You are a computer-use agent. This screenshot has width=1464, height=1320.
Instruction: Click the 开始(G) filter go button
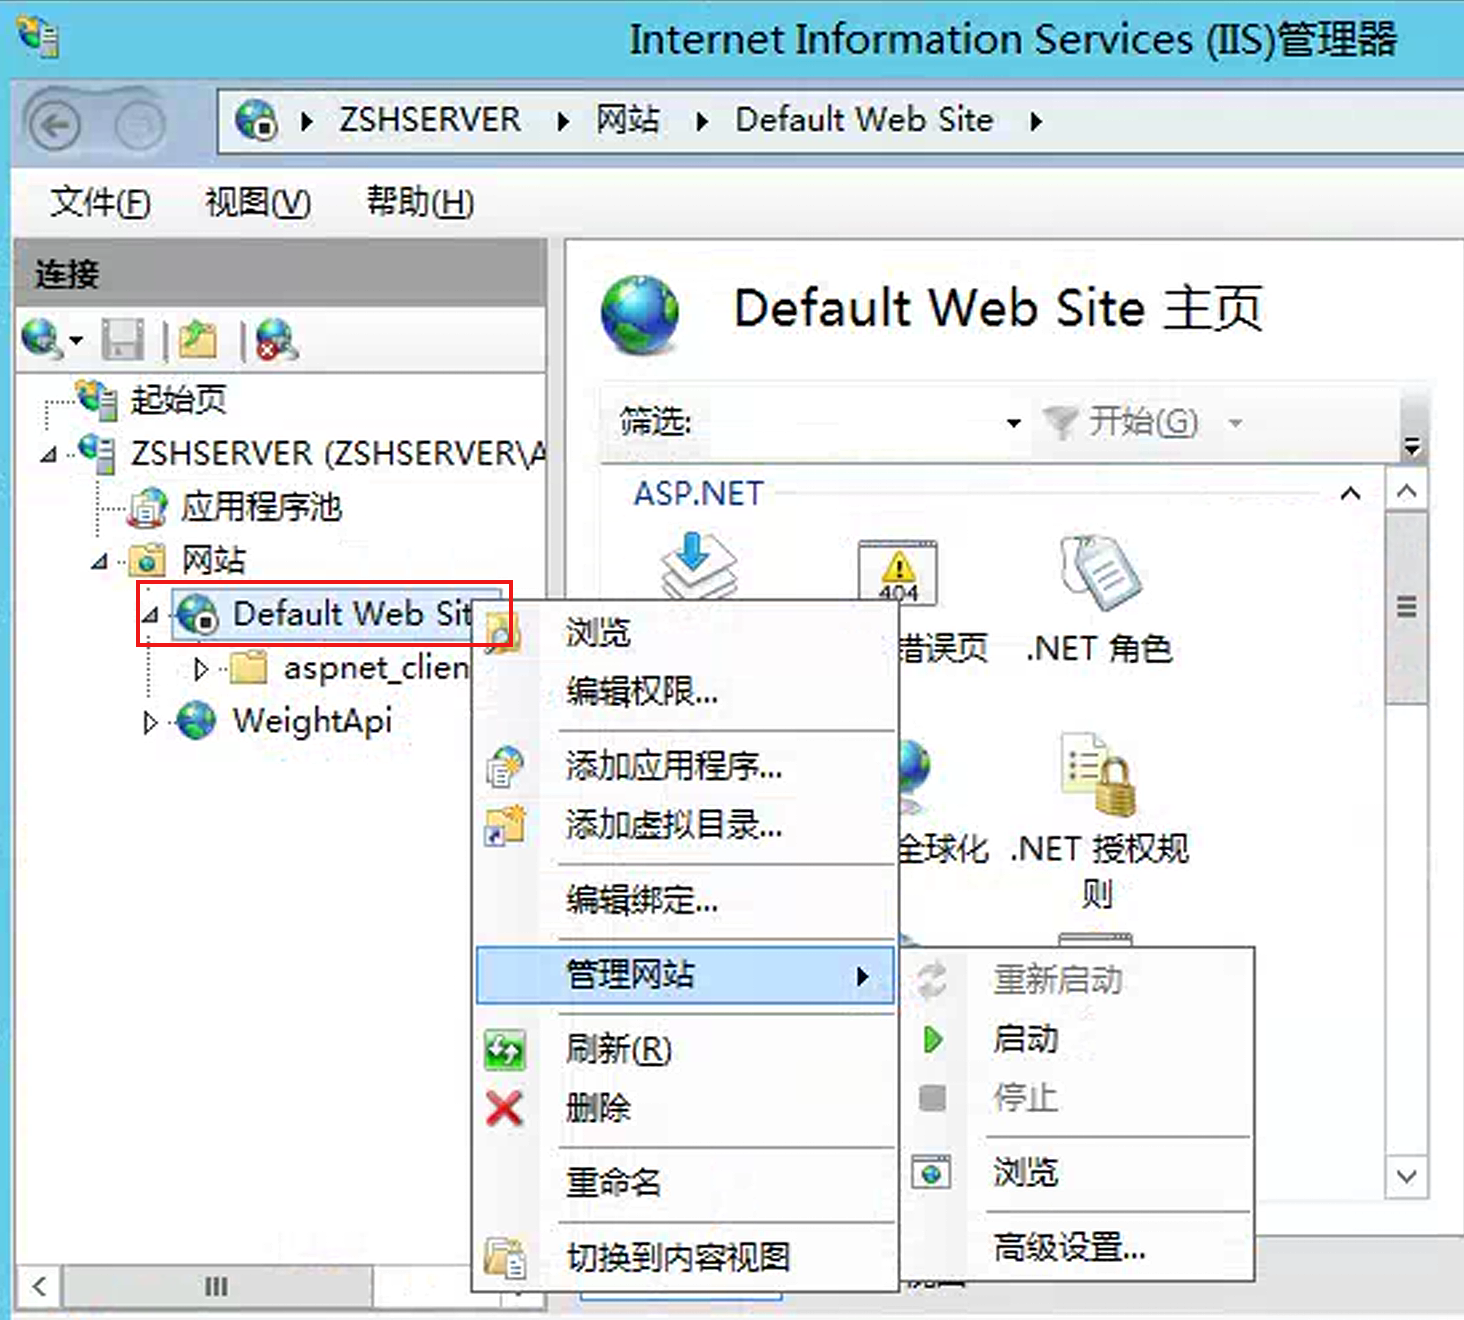click(1121, 422)
